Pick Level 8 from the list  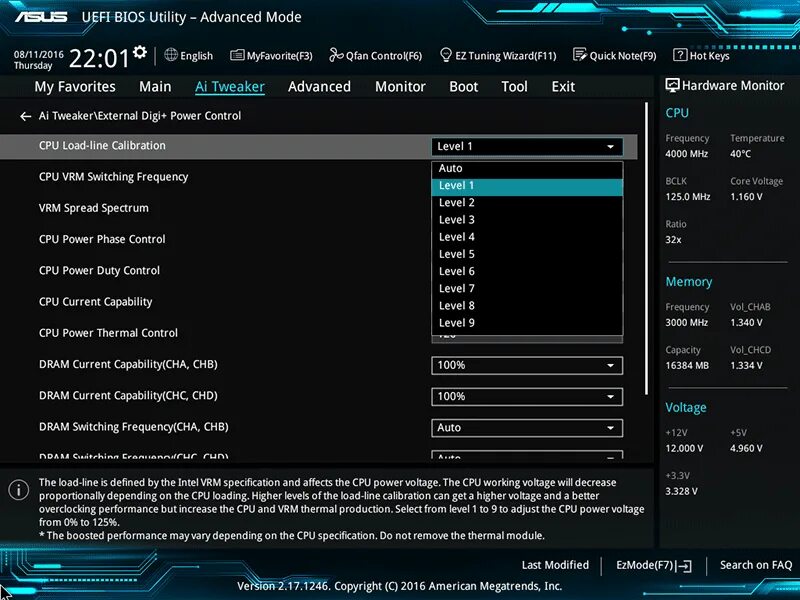(x=527, y=306)
